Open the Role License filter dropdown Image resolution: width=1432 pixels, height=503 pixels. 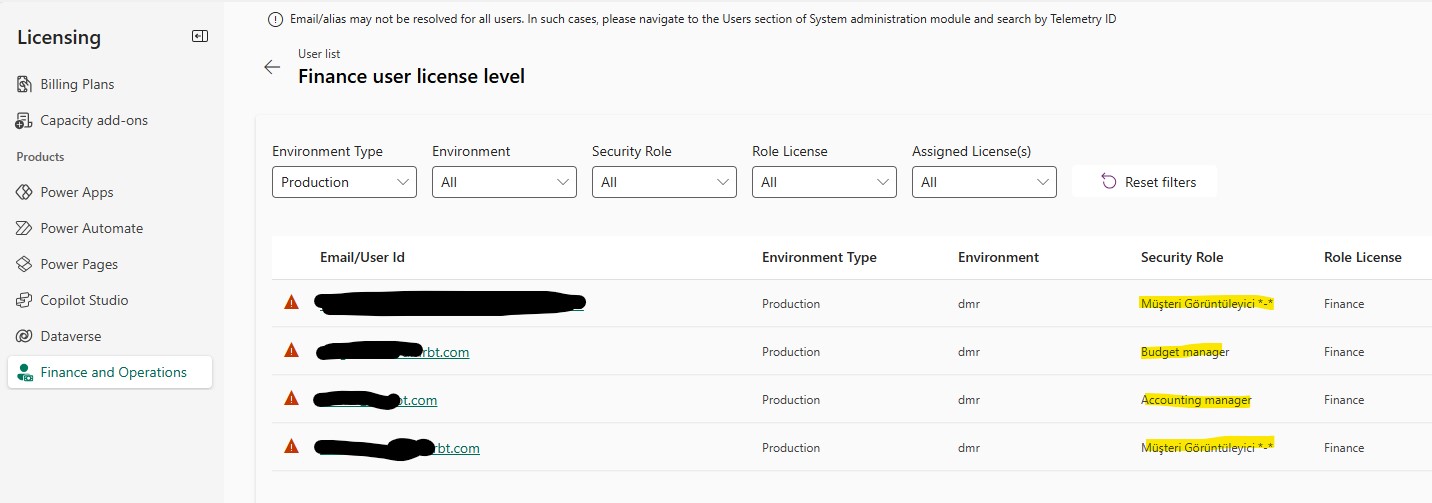[x=824, y=182]
